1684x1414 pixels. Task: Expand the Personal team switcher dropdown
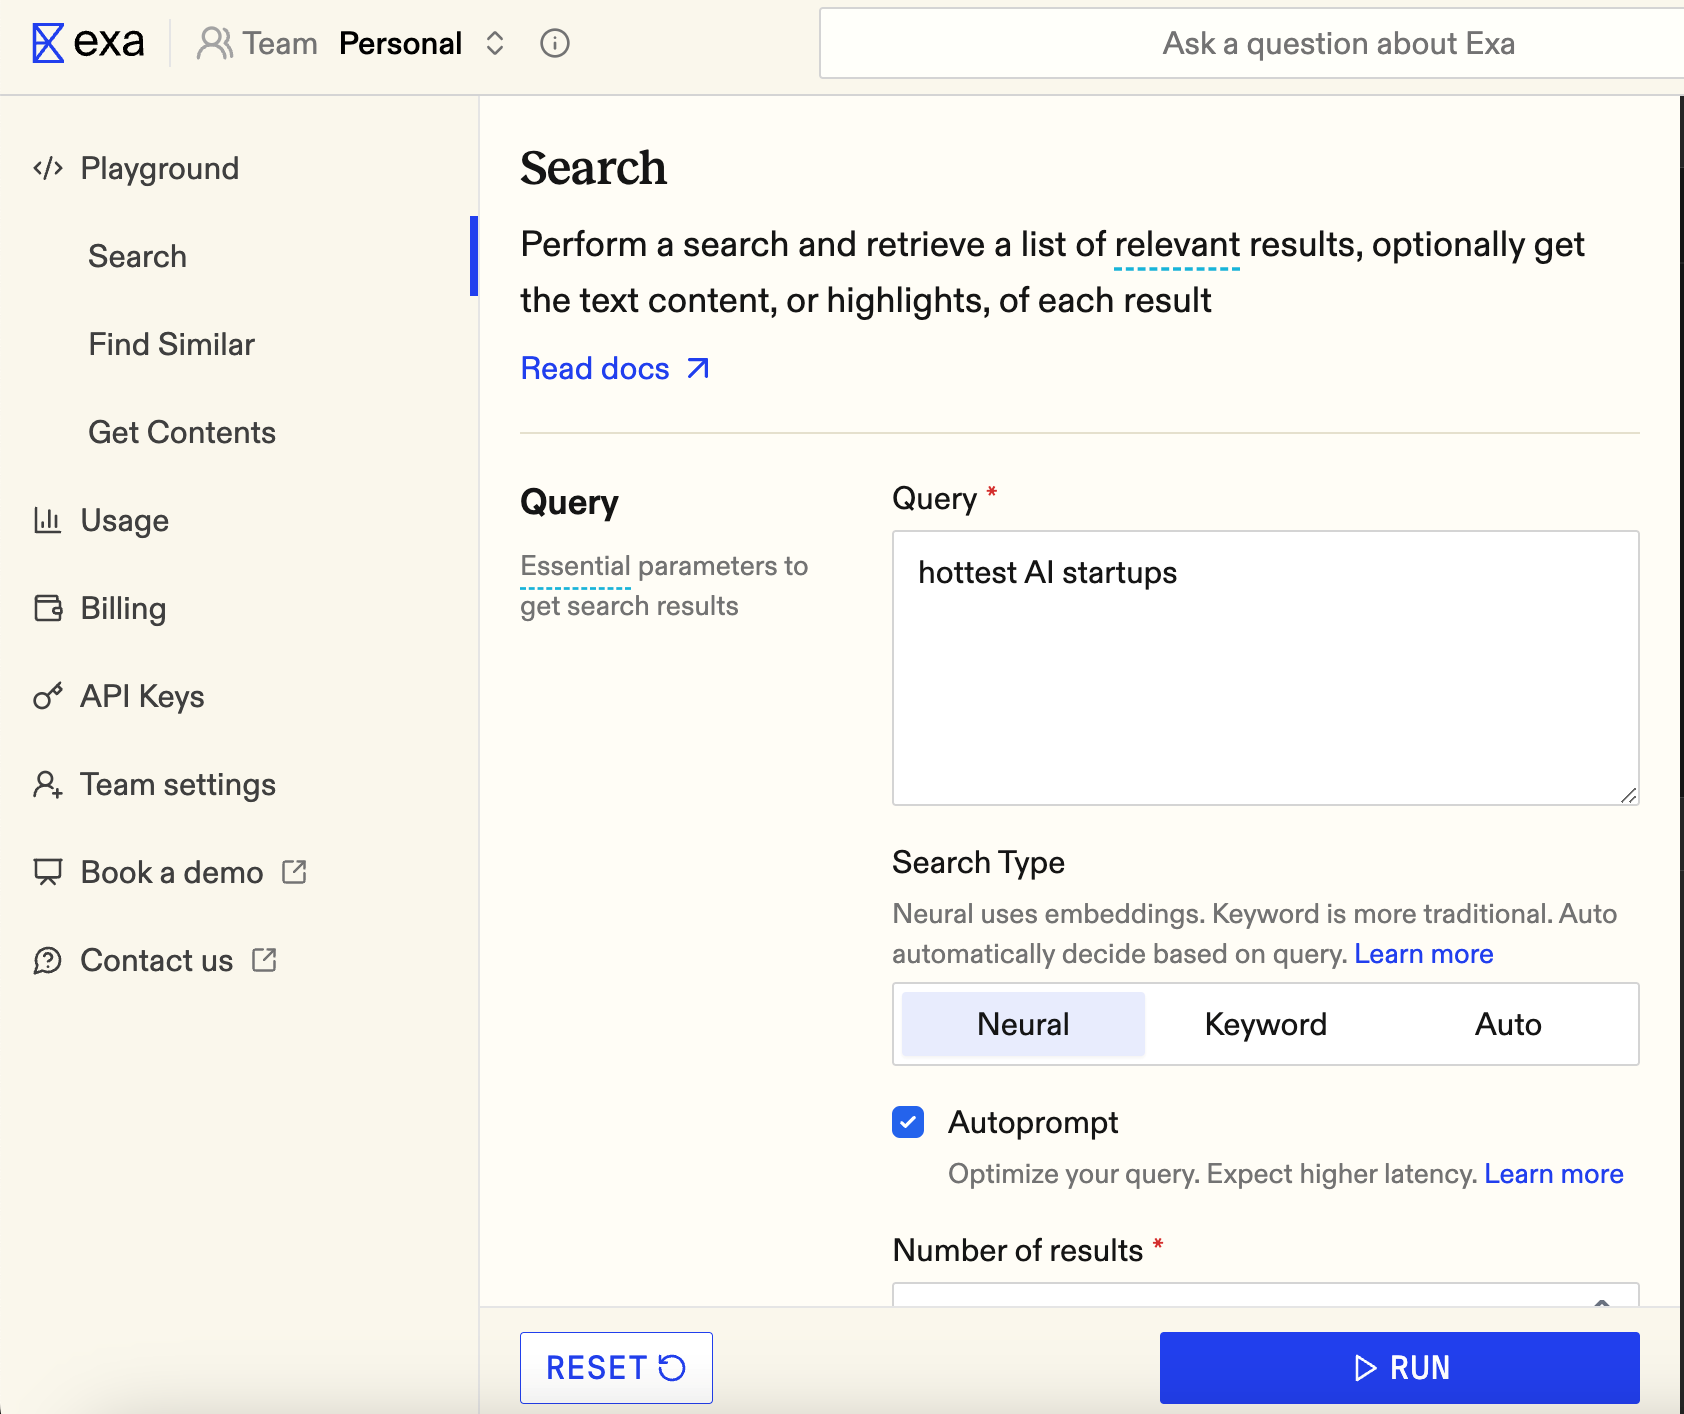point(495,43)
